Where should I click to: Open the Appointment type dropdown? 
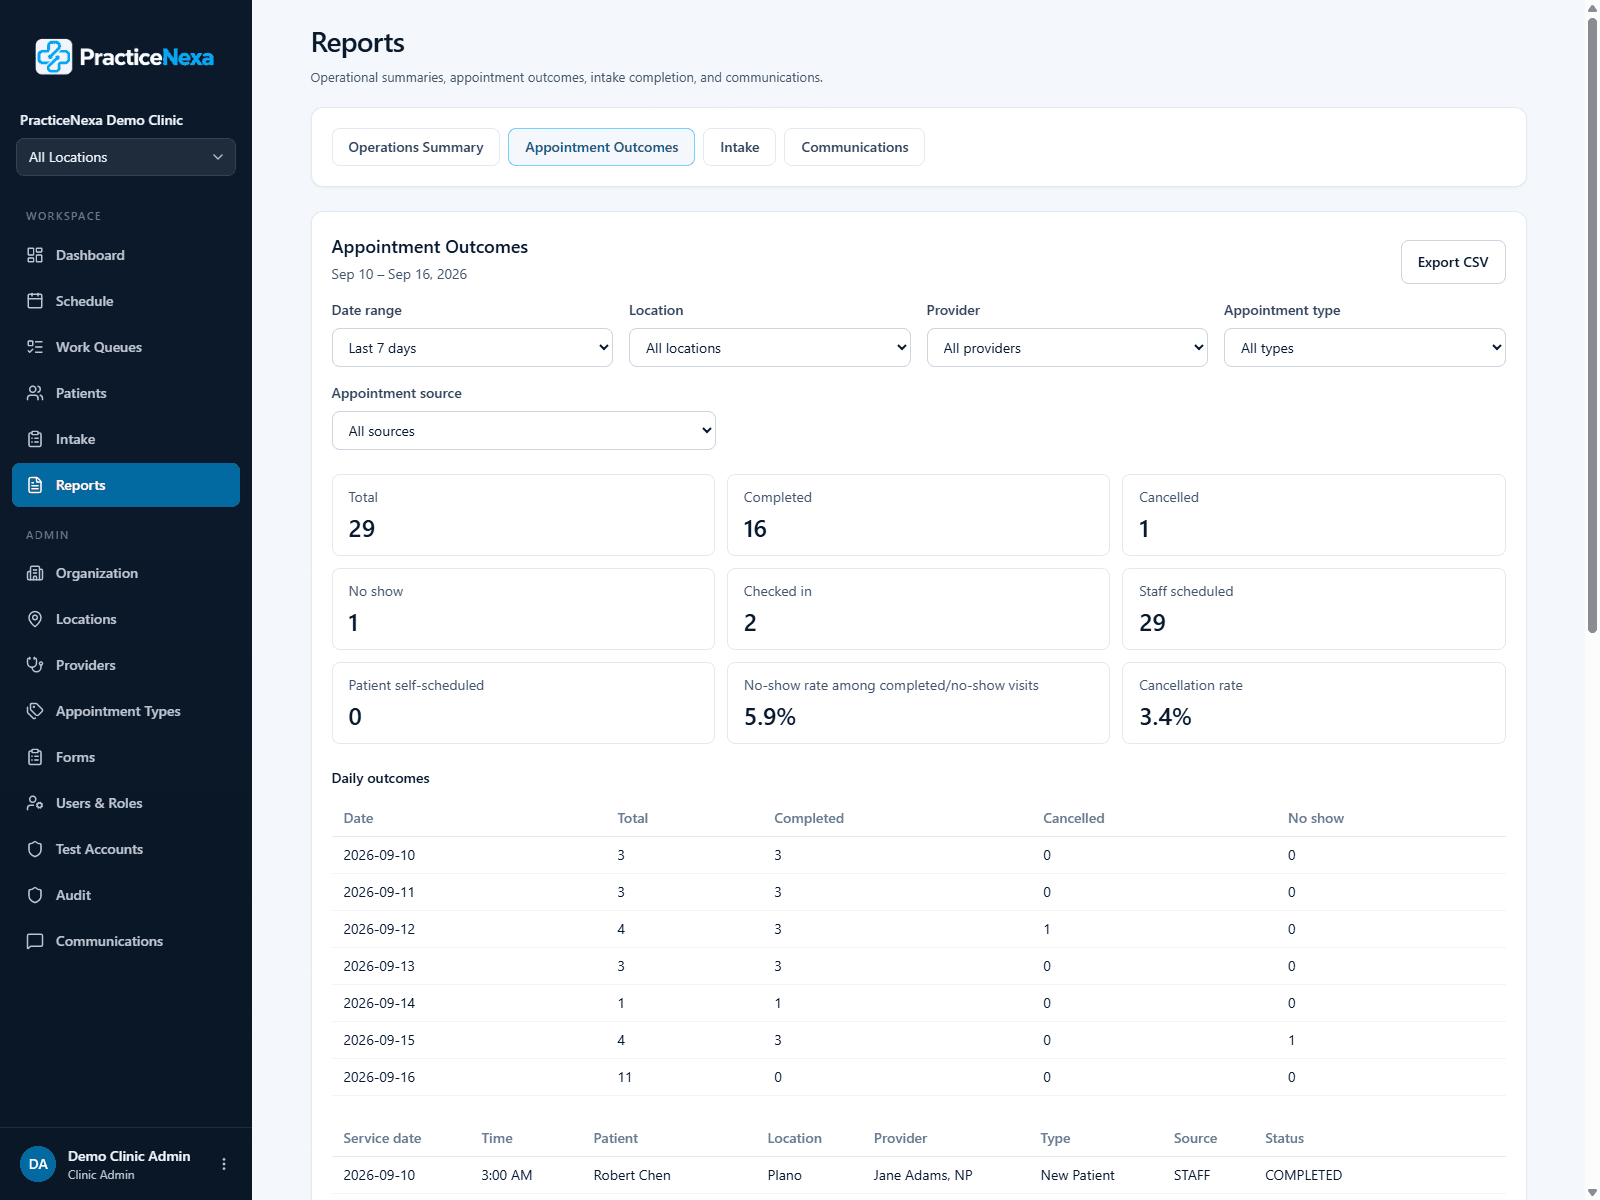tap(1365, 348)
